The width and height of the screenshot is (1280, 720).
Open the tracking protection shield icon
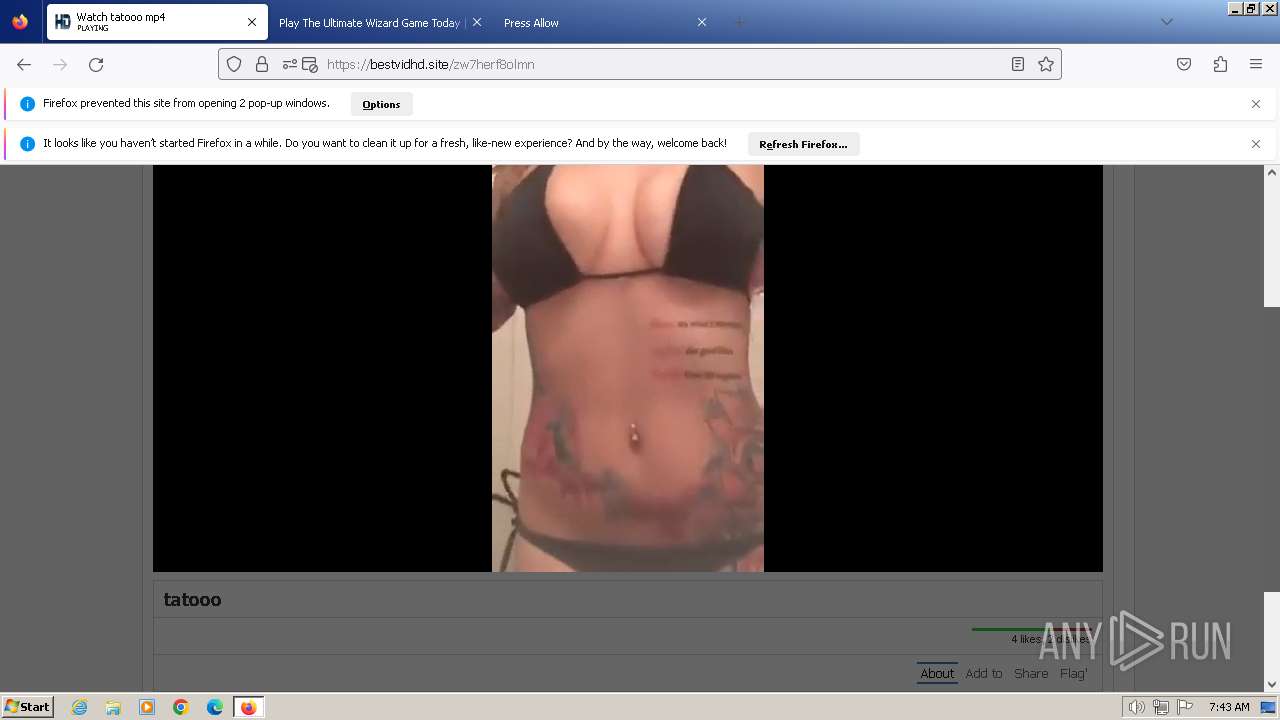(234, 64)
